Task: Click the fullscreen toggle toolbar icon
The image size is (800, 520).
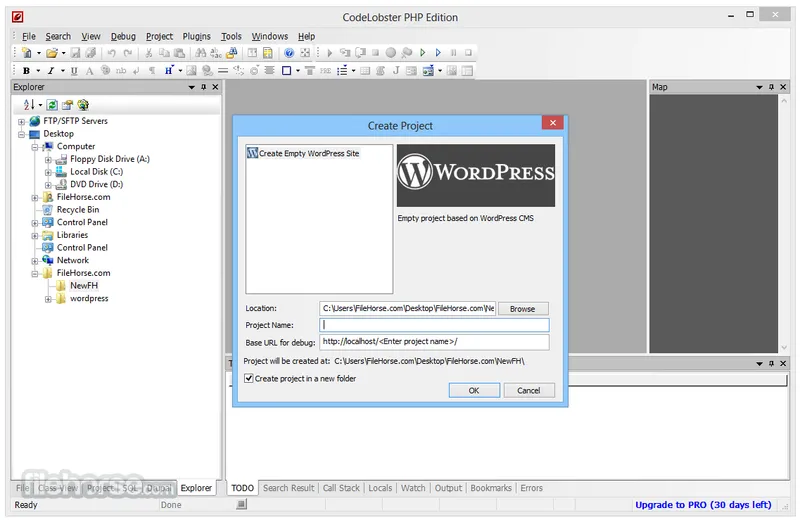Action: 305,53
